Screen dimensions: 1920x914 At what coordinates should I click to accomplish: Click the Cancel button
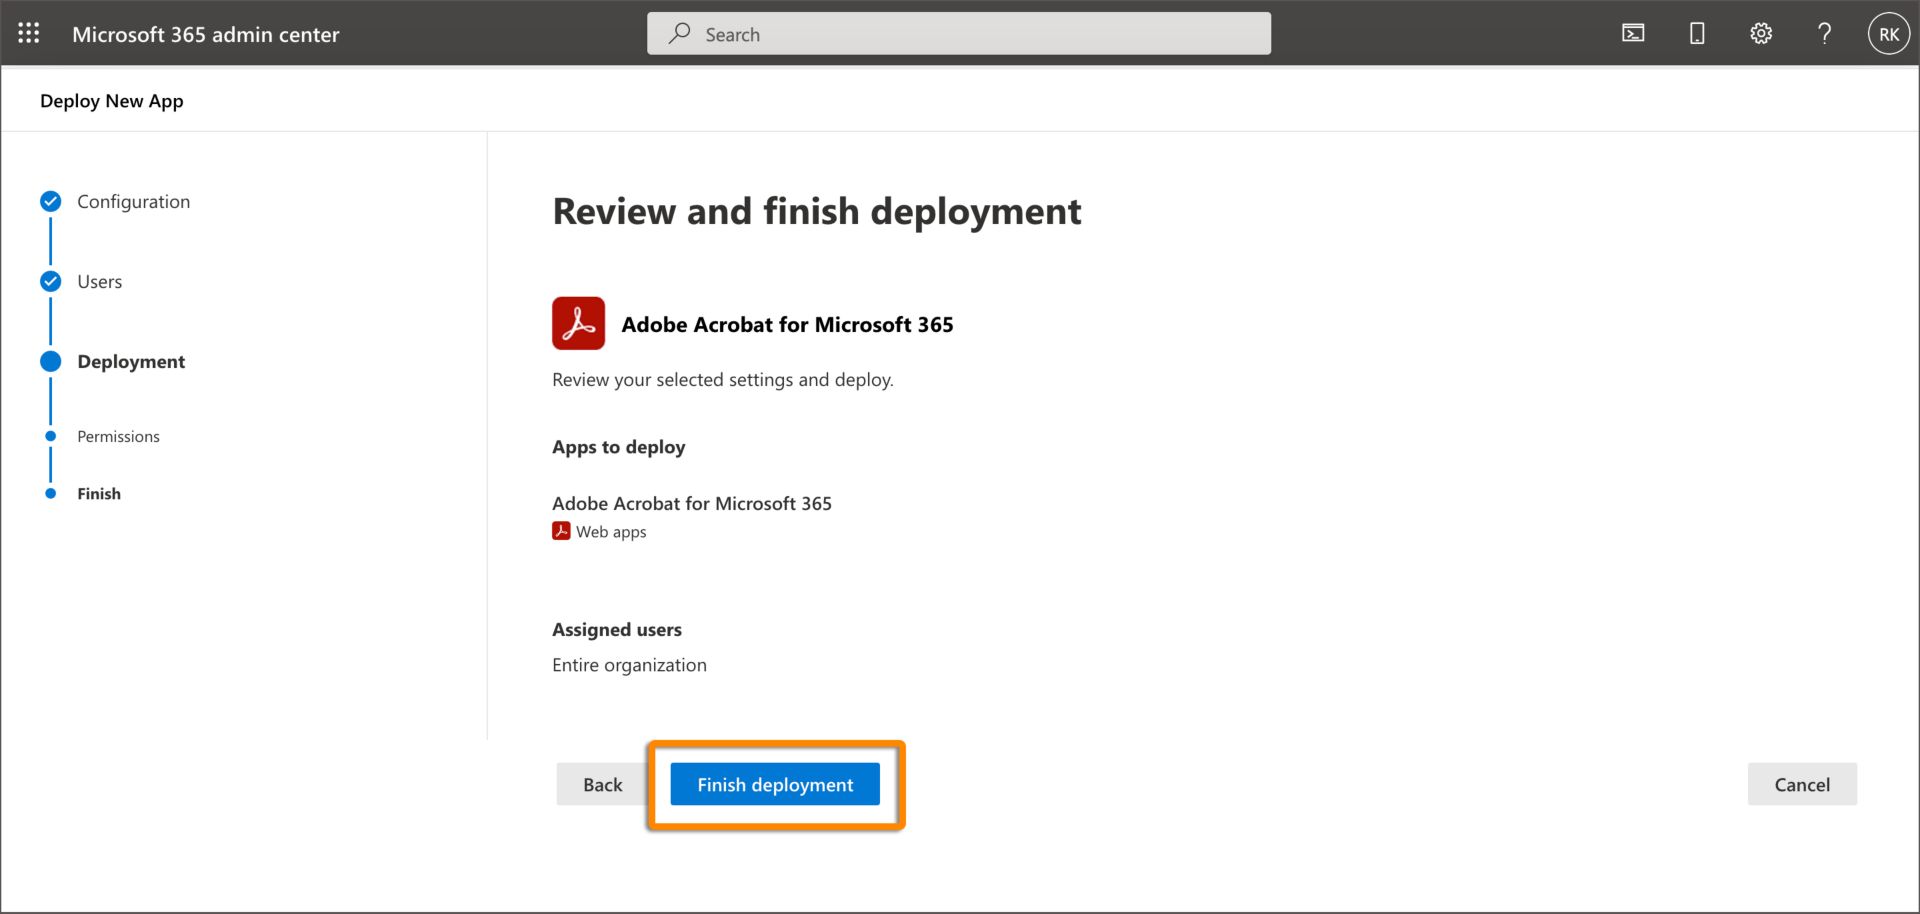pyautogui.click(x=1802, y=785)
